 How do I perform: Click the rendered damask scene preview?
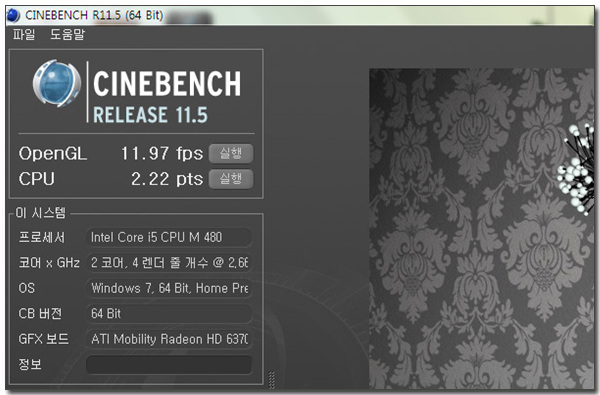481,229
